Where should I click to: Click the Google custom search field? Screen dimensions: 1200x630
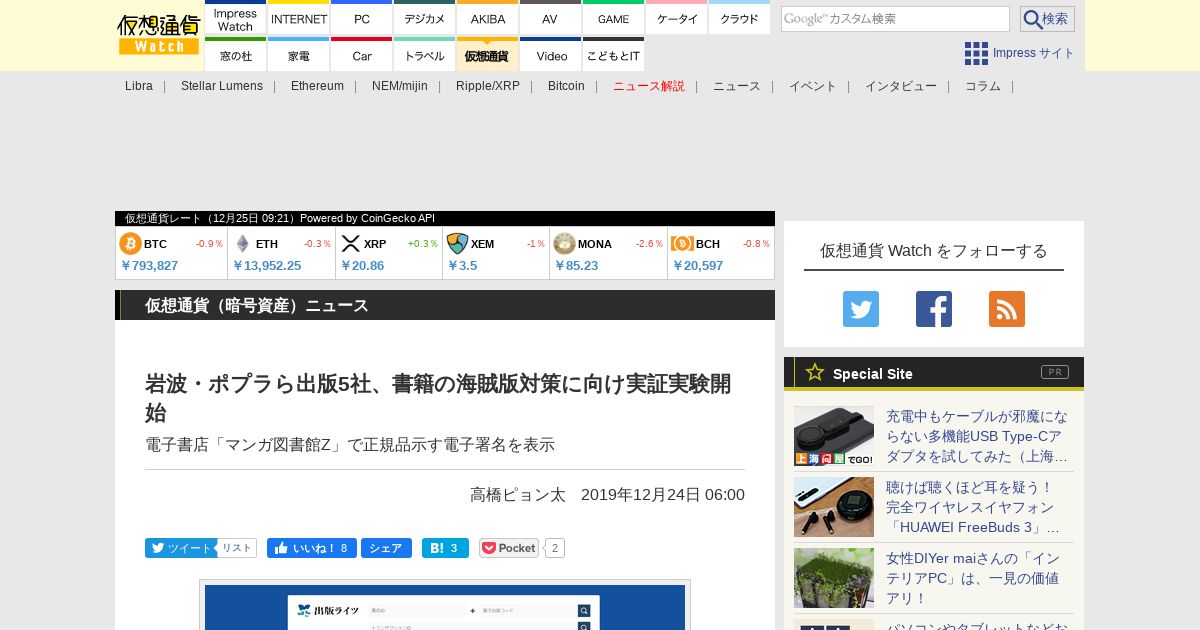895,19
